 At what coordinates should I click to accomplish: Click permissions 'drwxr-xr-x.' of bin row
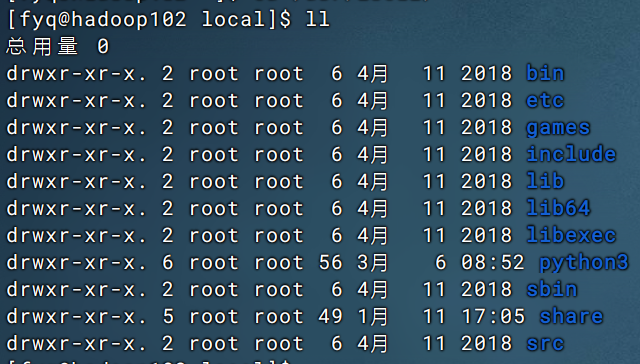coord(76,73)
